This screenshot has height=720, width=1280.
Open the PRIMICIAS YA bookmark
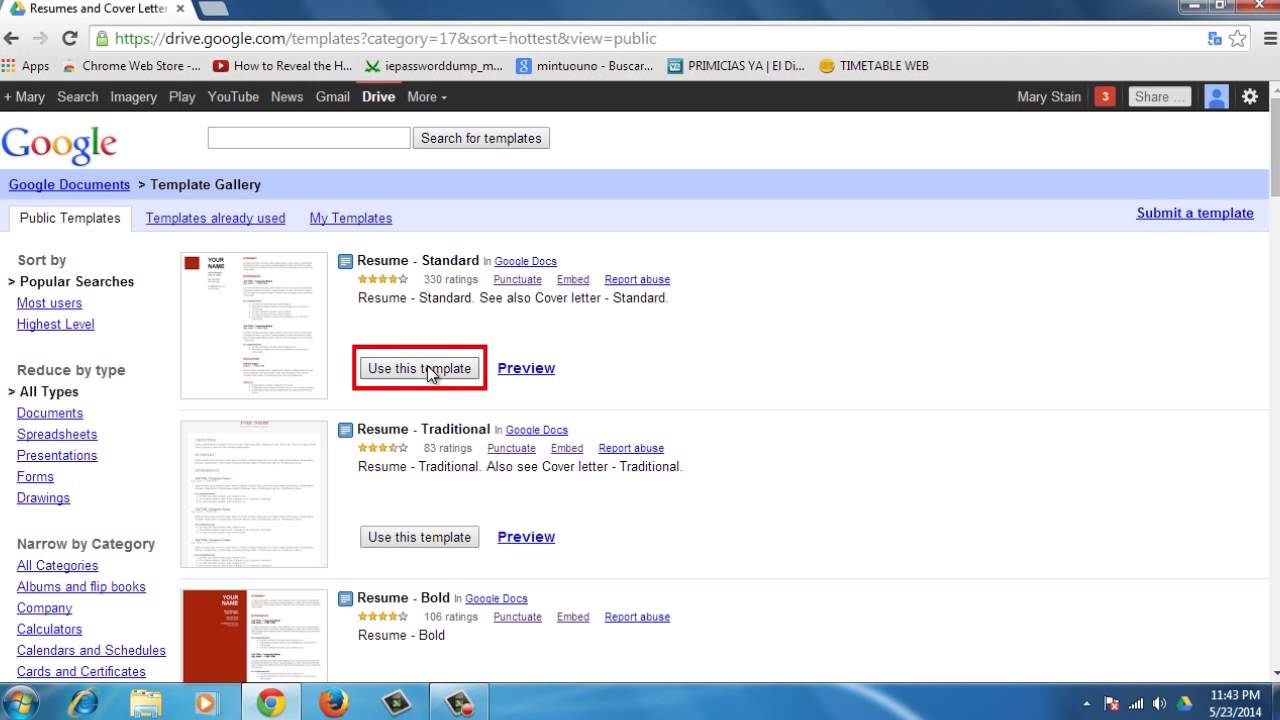pyautogui.click(x=736, y=66)
